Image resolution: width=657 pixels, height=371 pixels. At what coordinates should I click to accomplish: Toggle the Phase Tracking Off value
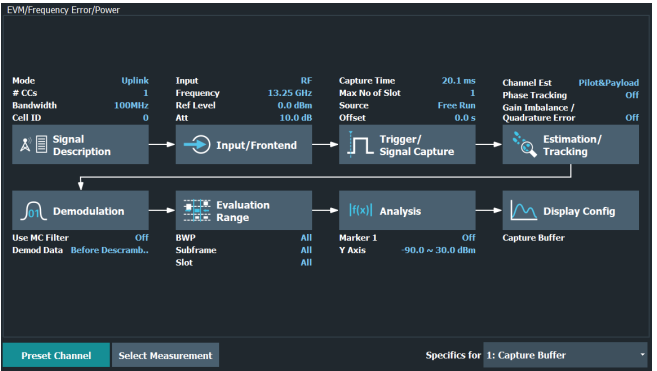click(x=632, y=95)
